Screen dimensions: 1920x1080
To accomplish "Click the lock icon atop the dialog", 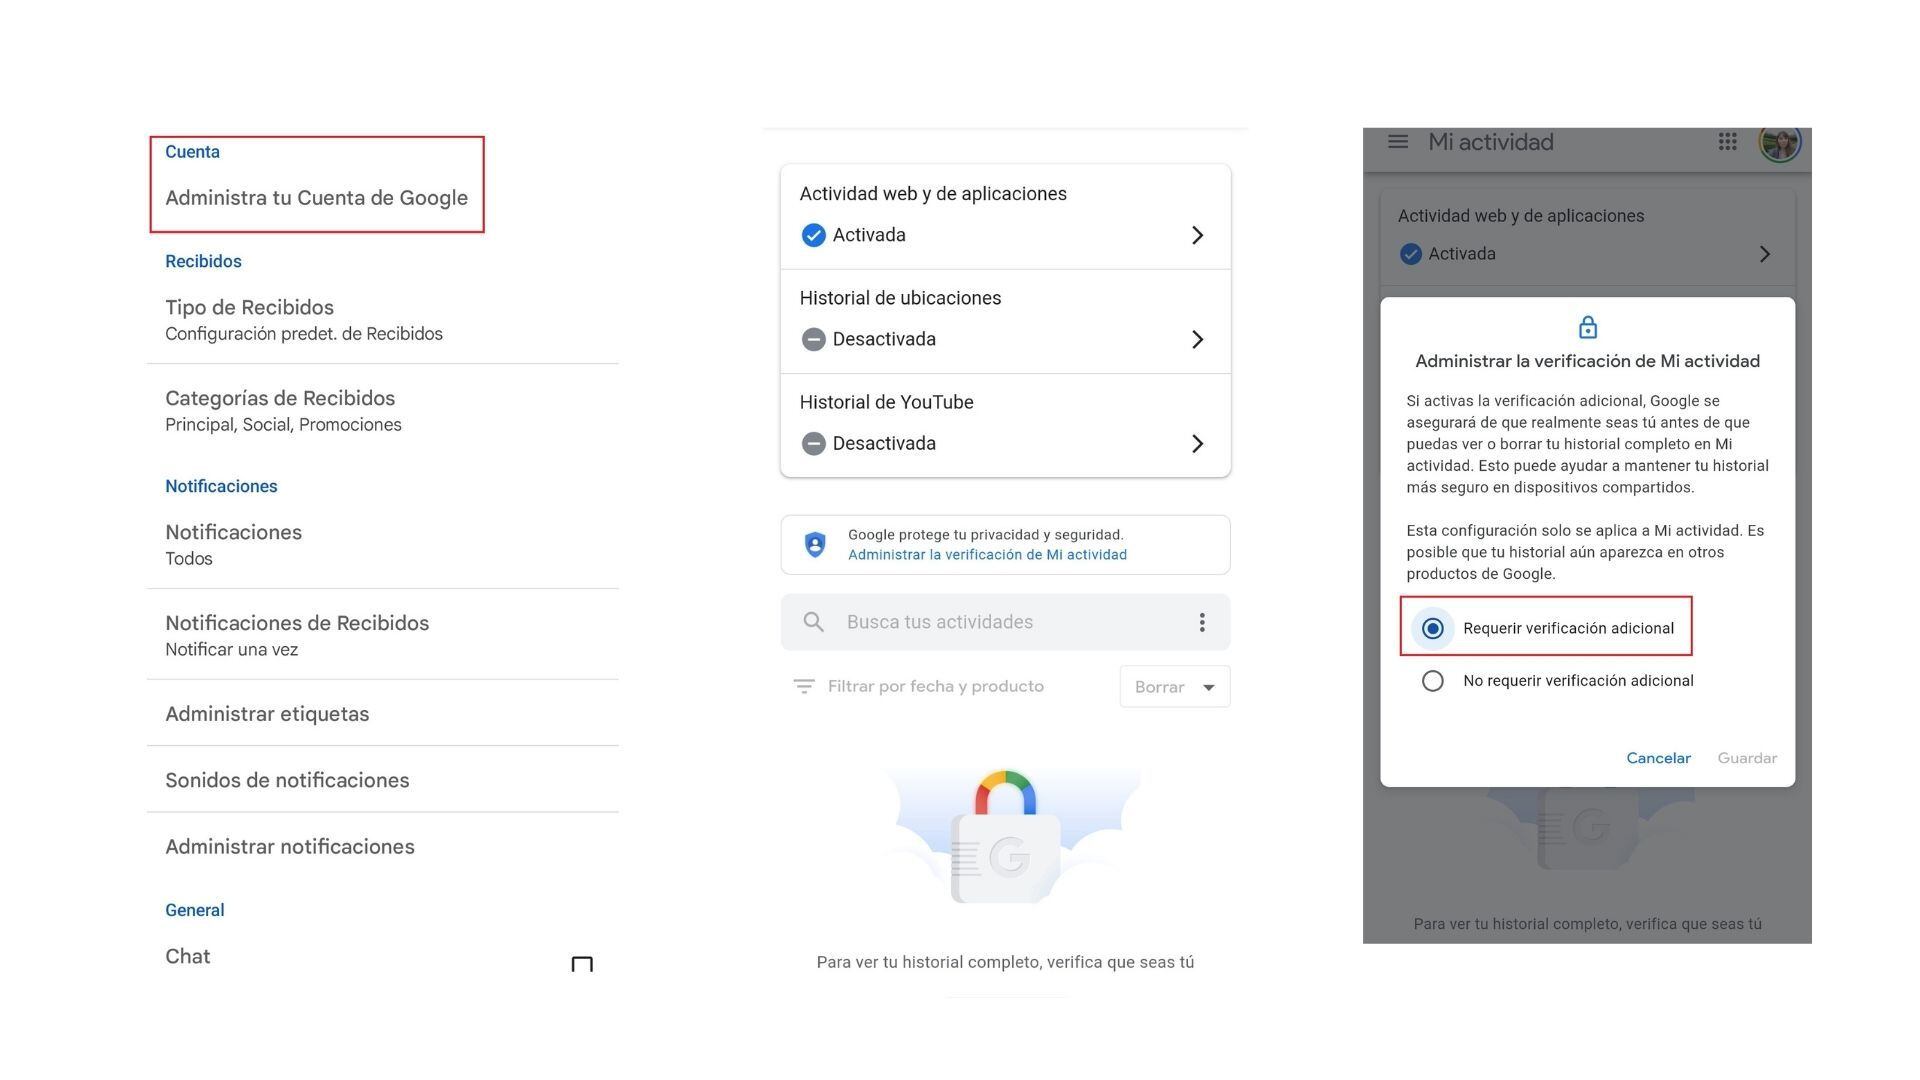I will click(x=1587, y=327).
